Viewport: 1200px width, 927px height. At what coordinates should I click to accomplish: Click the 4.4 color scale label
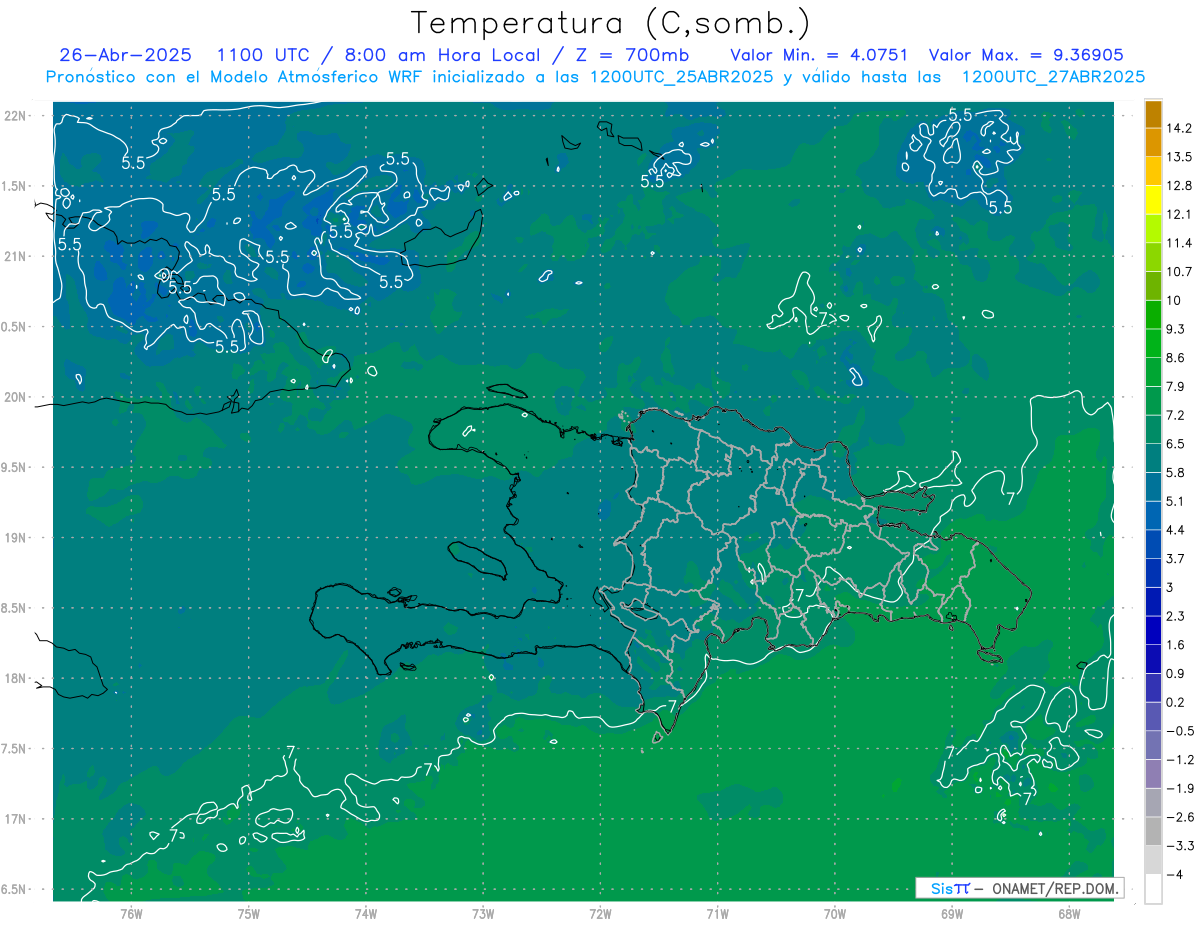coord(1176,530)
